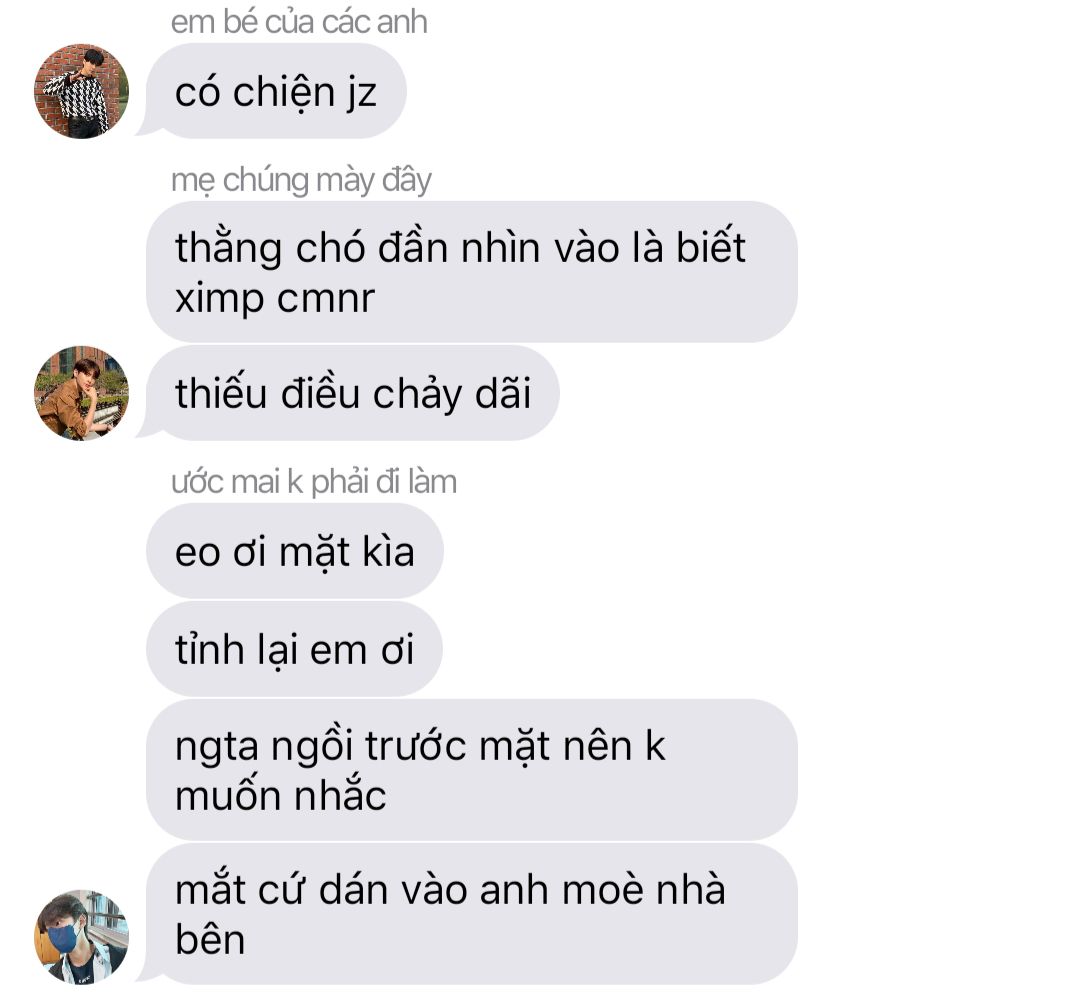Tap the brown-jacket profile picture
This screenshot has height=1001, width=1080.
[81, 393]
